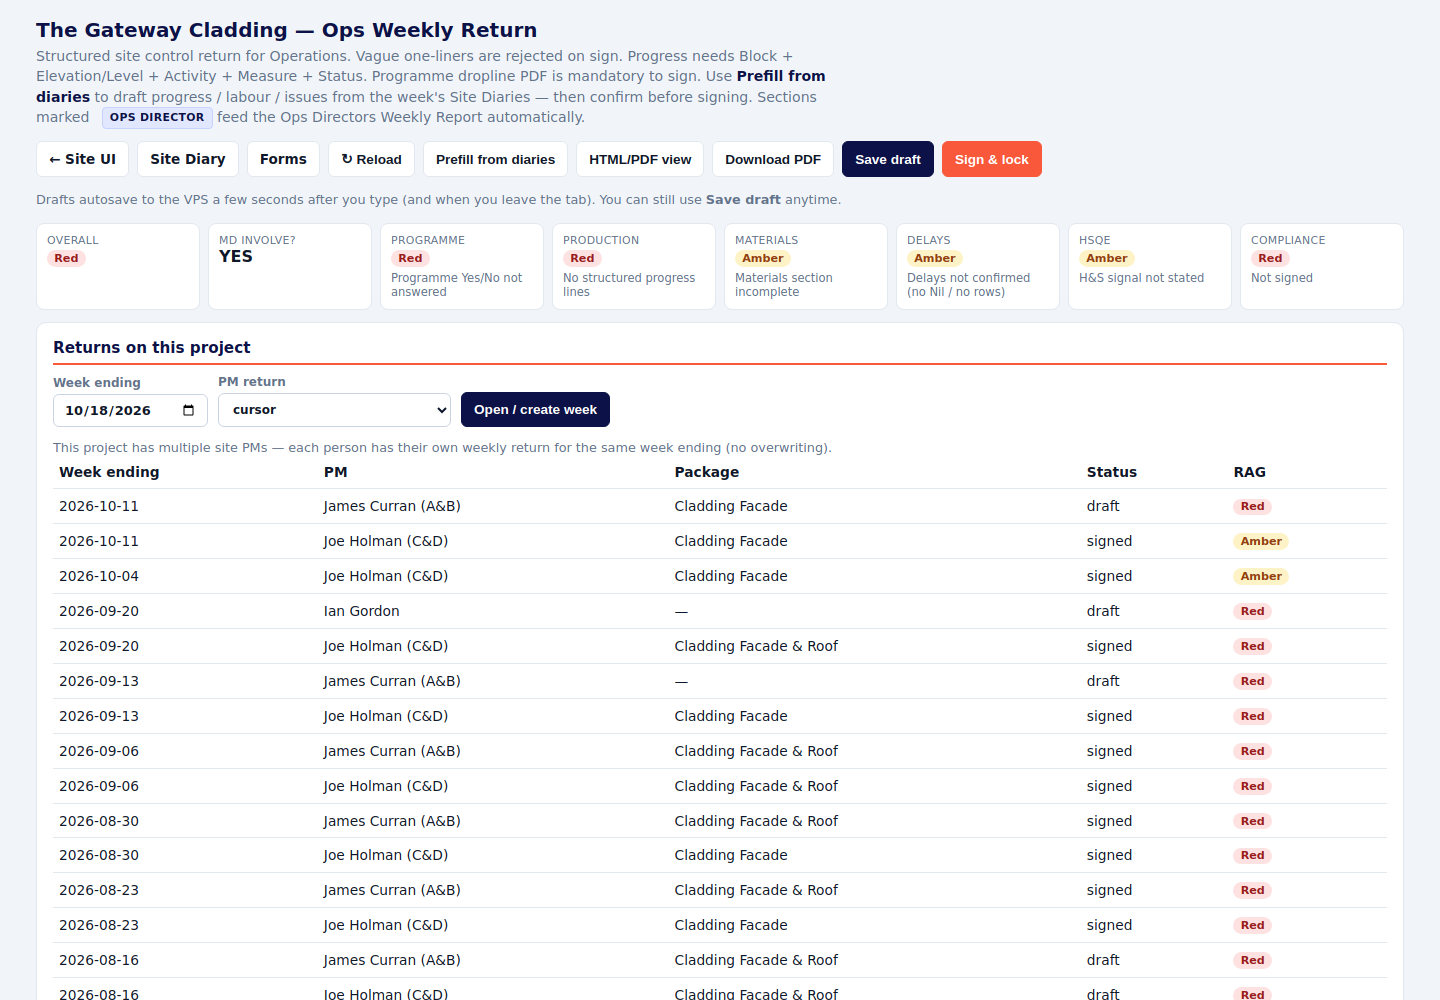This screenshot has width=1440, height=1000.
Task: Open 2026-09-20 Joe Holman row
Action: [720, 646]
